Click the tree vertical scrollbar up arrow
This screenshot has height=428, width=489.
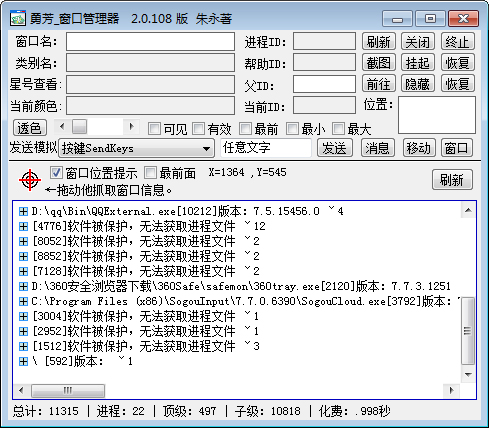pyautogui.click(x=468, y=210)
